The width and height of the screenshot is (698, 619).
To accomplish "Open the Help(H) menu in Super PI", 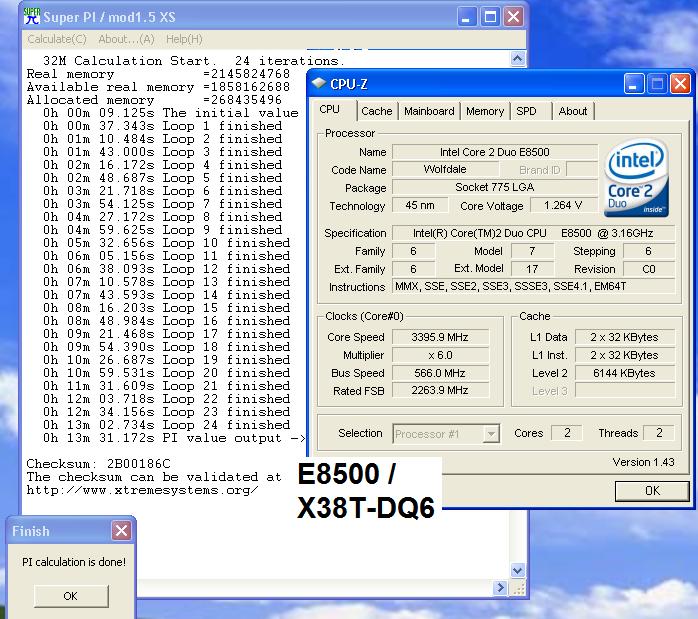I will tap(184, 39).
